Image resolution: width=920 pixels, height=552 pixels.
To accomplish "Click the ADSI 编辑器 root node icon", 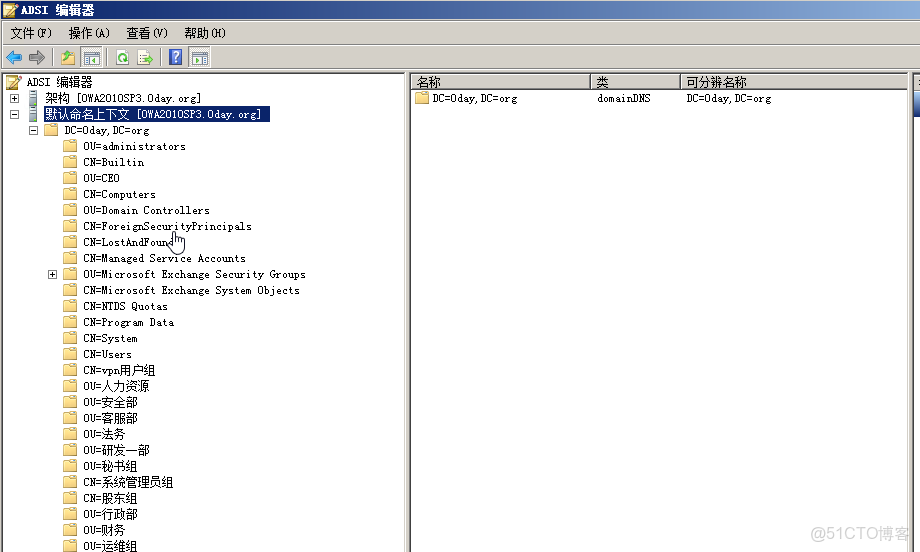I will [x=14, y=82].
